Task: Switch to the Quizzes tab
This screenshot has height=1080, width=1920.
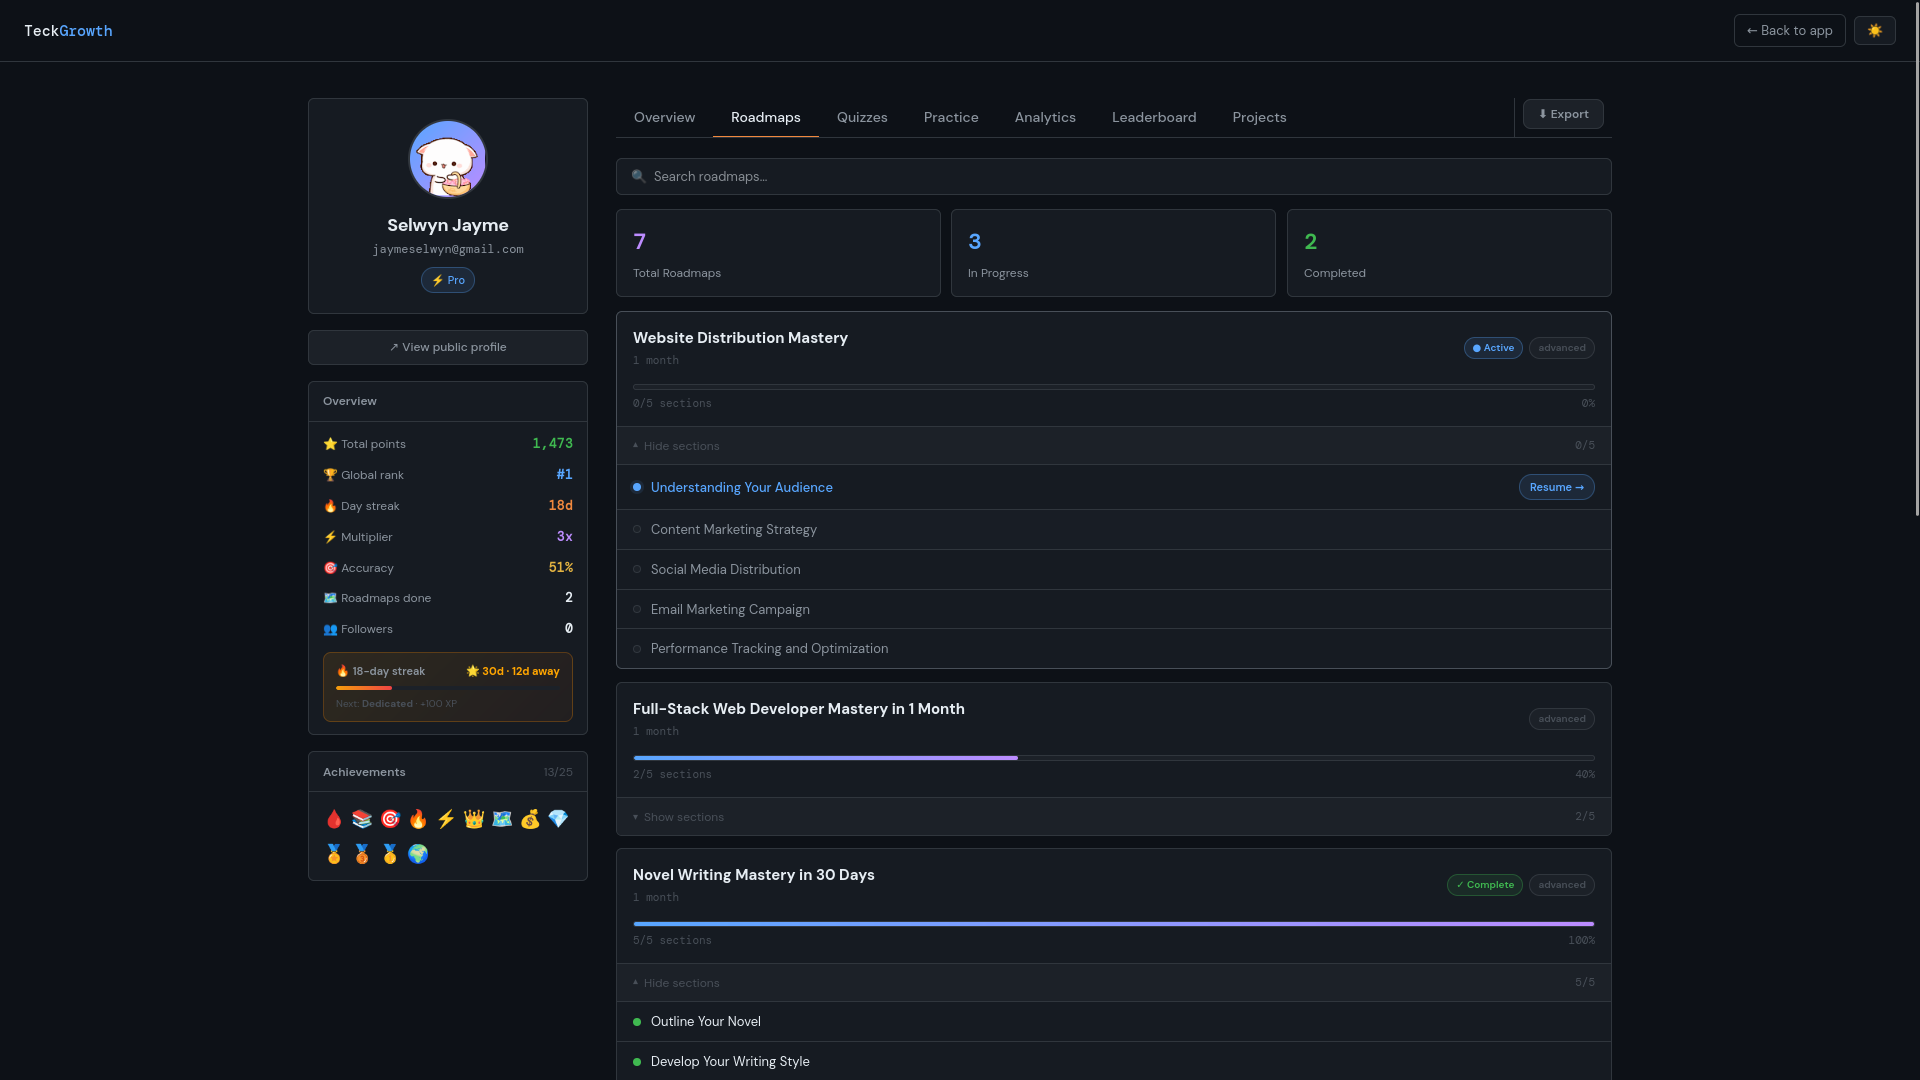Action: pyautogui.click(x=862, y=117)
